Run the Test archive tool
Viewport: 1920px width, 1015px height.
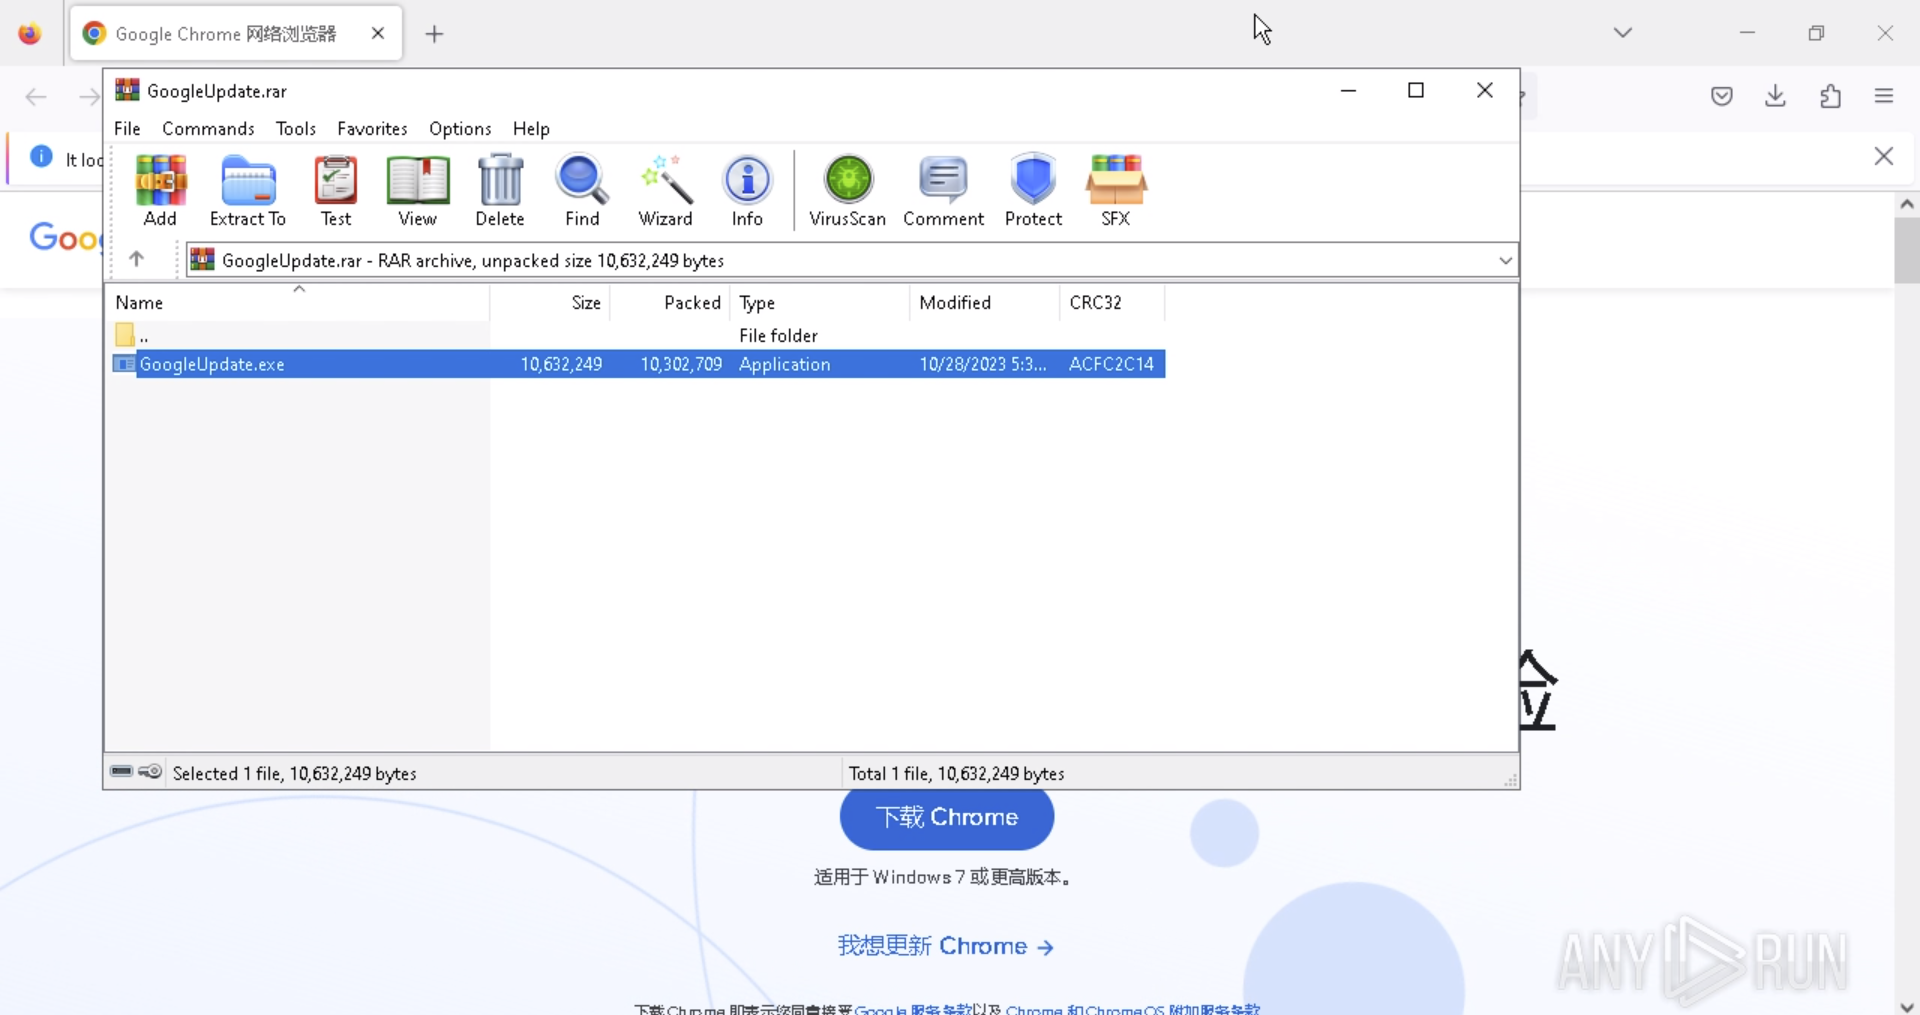[x=336, y=190]
